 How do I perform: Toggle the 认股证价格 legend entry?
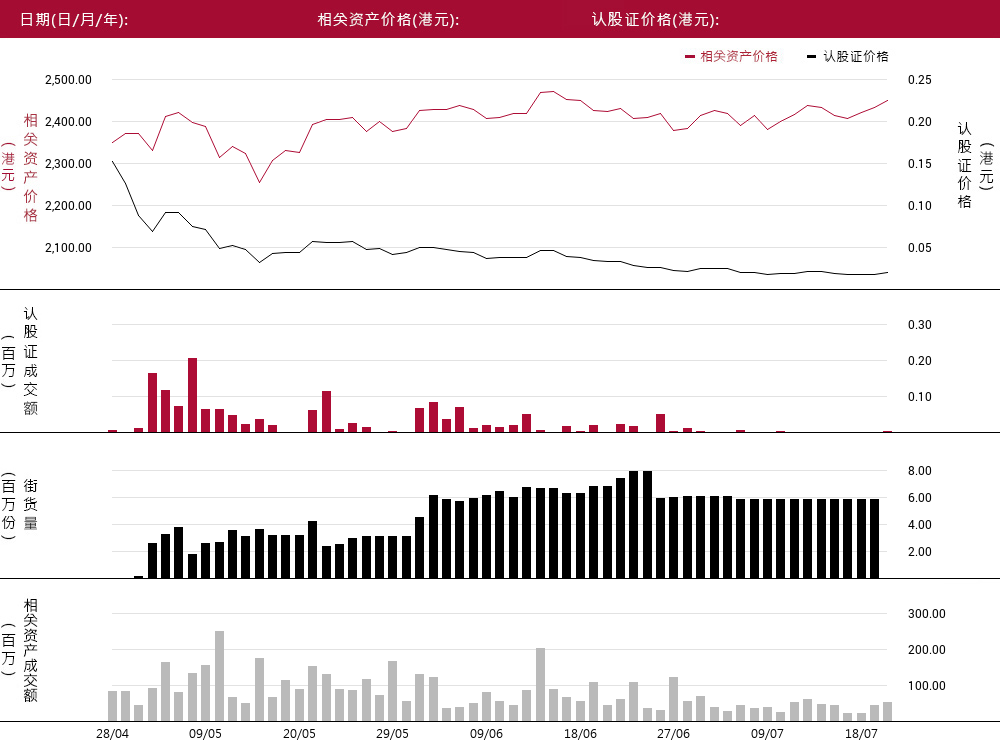pos(848,57)
